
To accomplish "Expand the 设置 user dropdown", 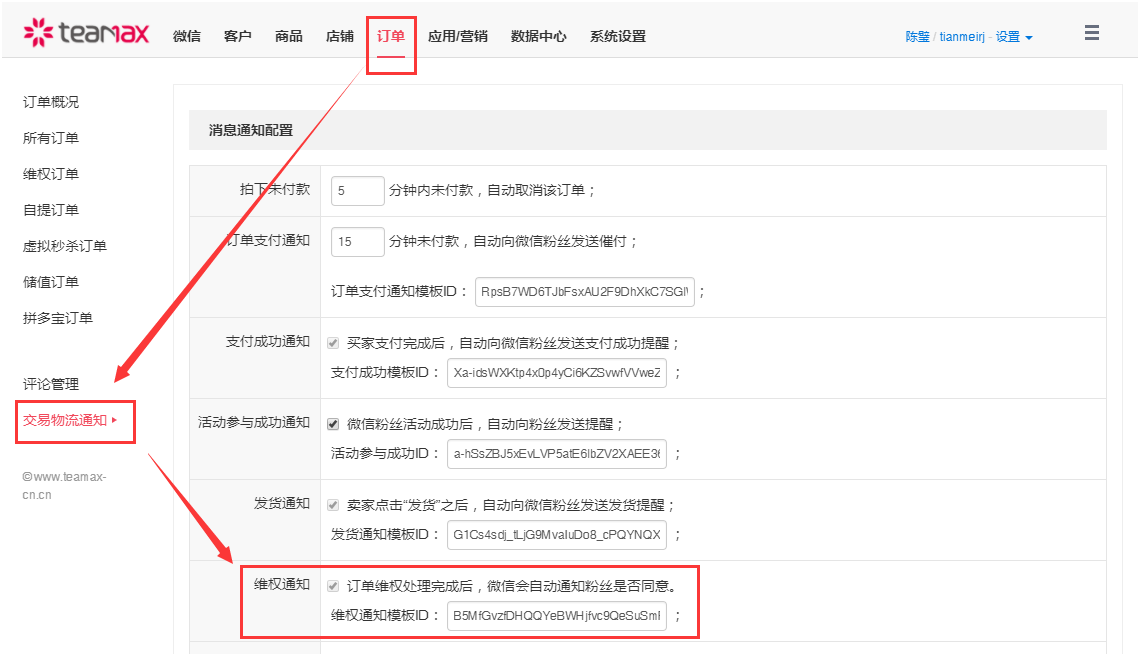I will 1014,37.
